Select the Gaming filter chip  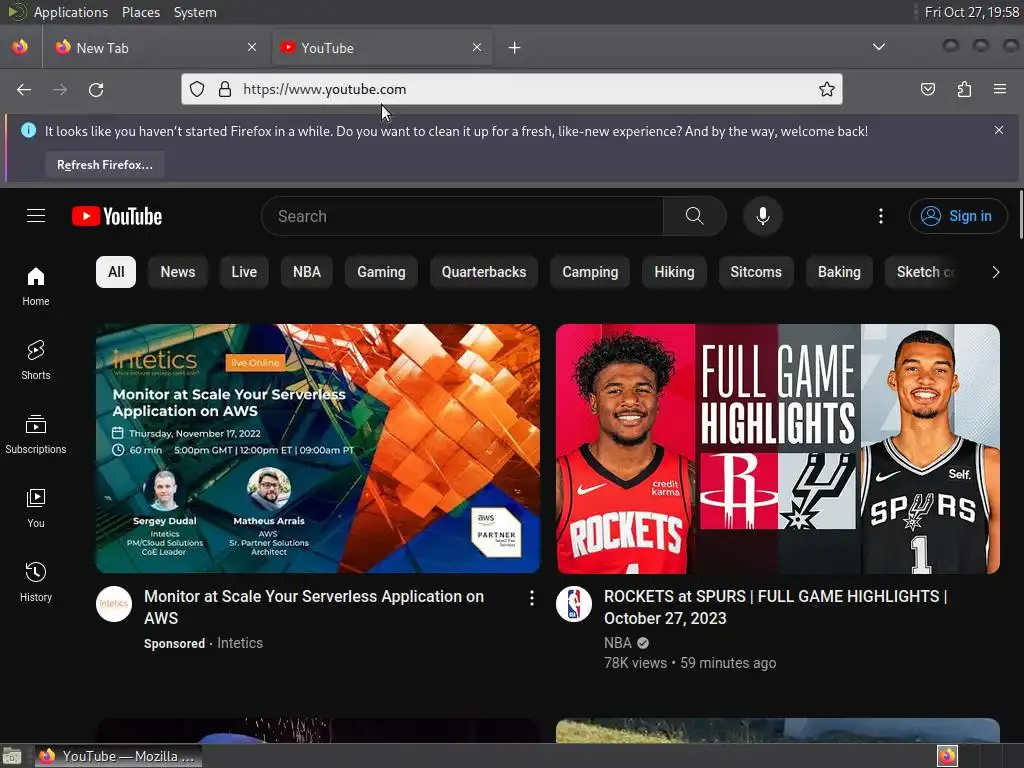click(381, 272)
